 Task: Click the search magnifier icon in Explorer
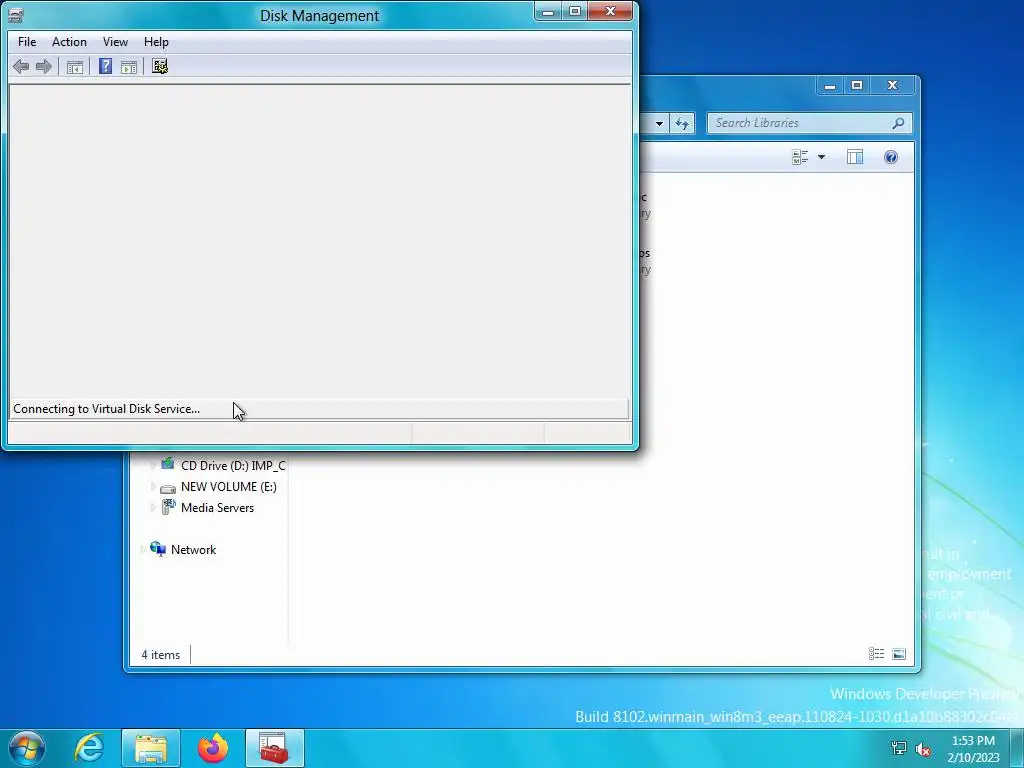[899, 123]
